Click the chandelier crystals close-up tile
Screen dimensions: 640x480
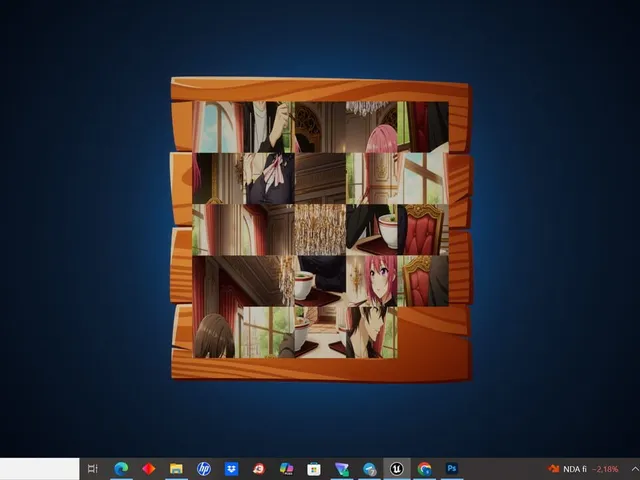[320, 230]
